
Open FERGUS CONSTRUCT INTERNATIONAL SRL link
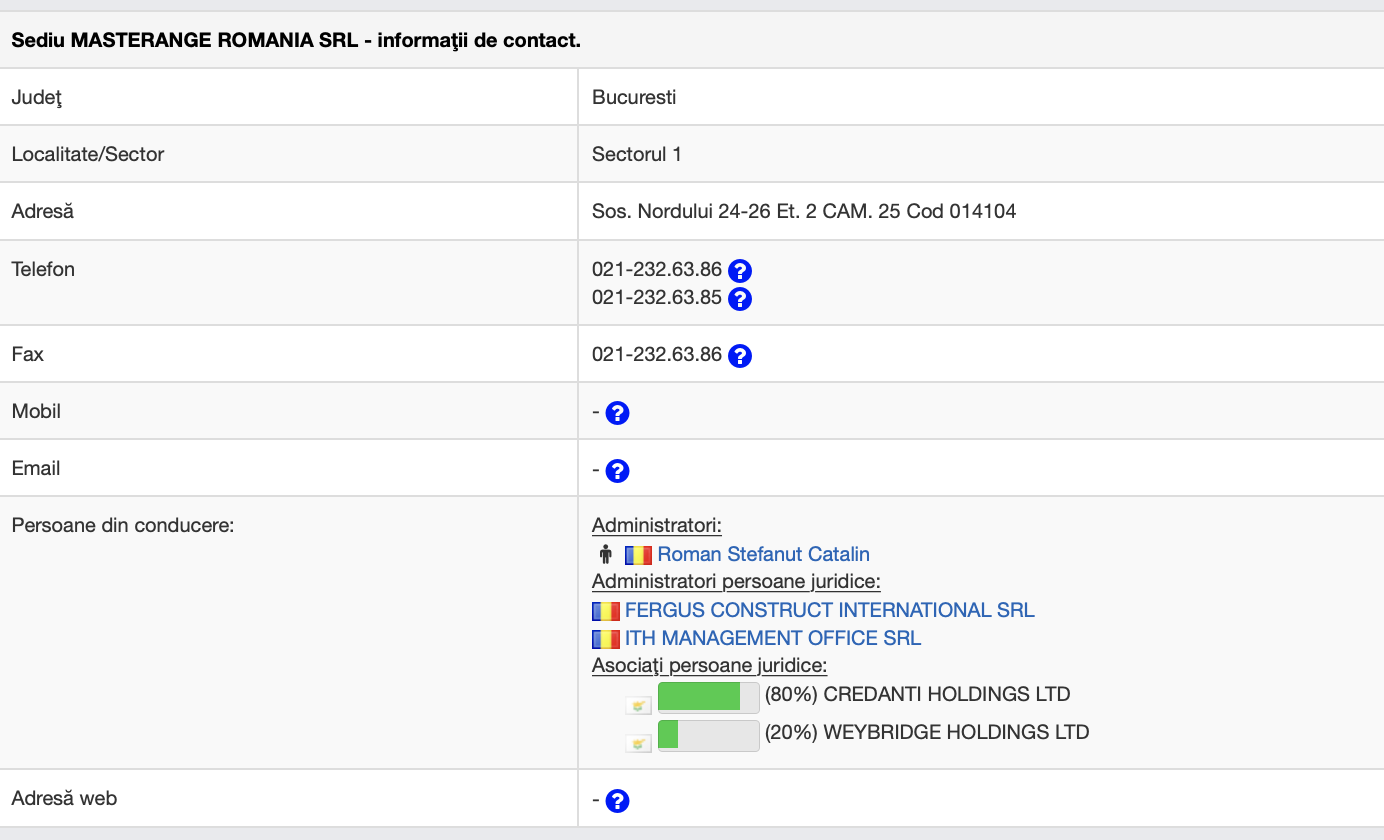(829, 610)
